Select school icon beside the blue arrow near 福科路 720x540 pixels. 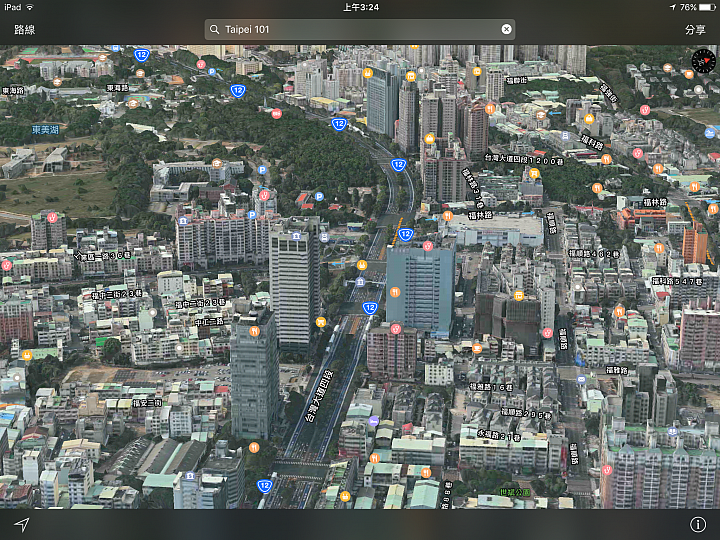(541, 115)
